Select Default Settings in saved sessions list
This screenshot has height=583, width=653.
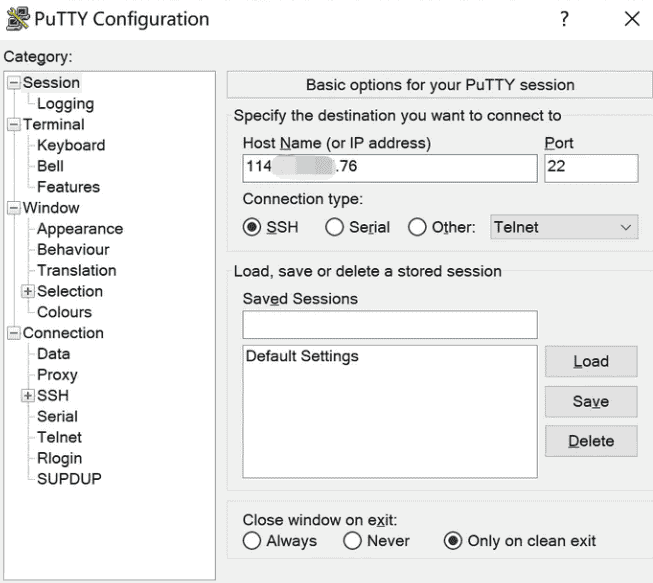click(x=302, y=356)
